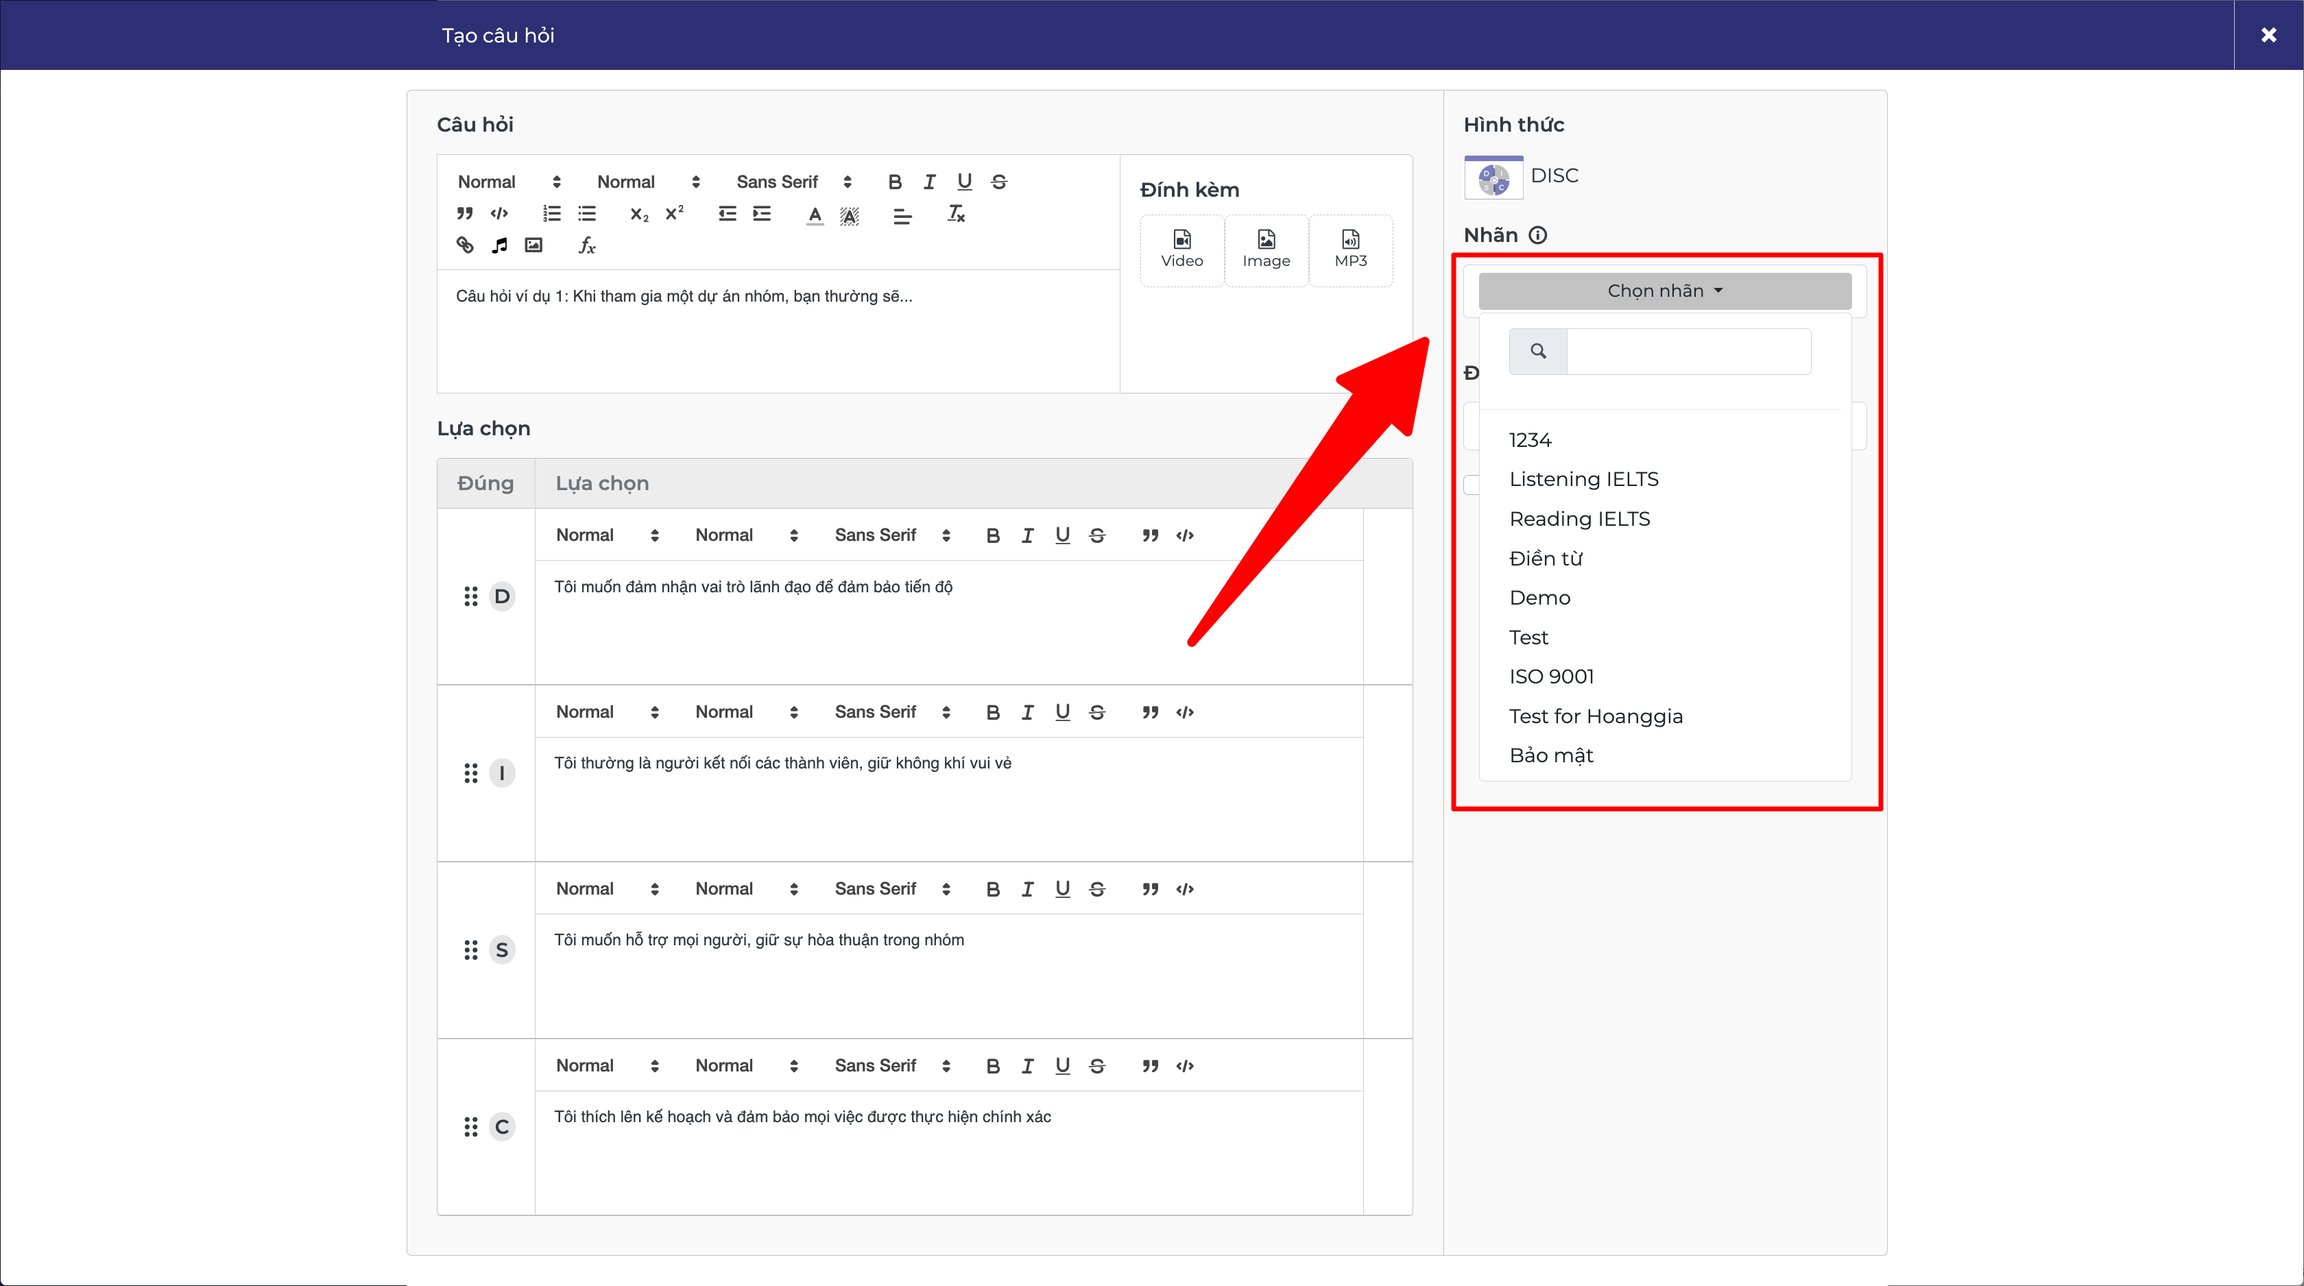The height and width of the screenshot is (1286, 2304).
Task: Toggle strikethrough in option D toolbar
Action: pos(1097,536)
